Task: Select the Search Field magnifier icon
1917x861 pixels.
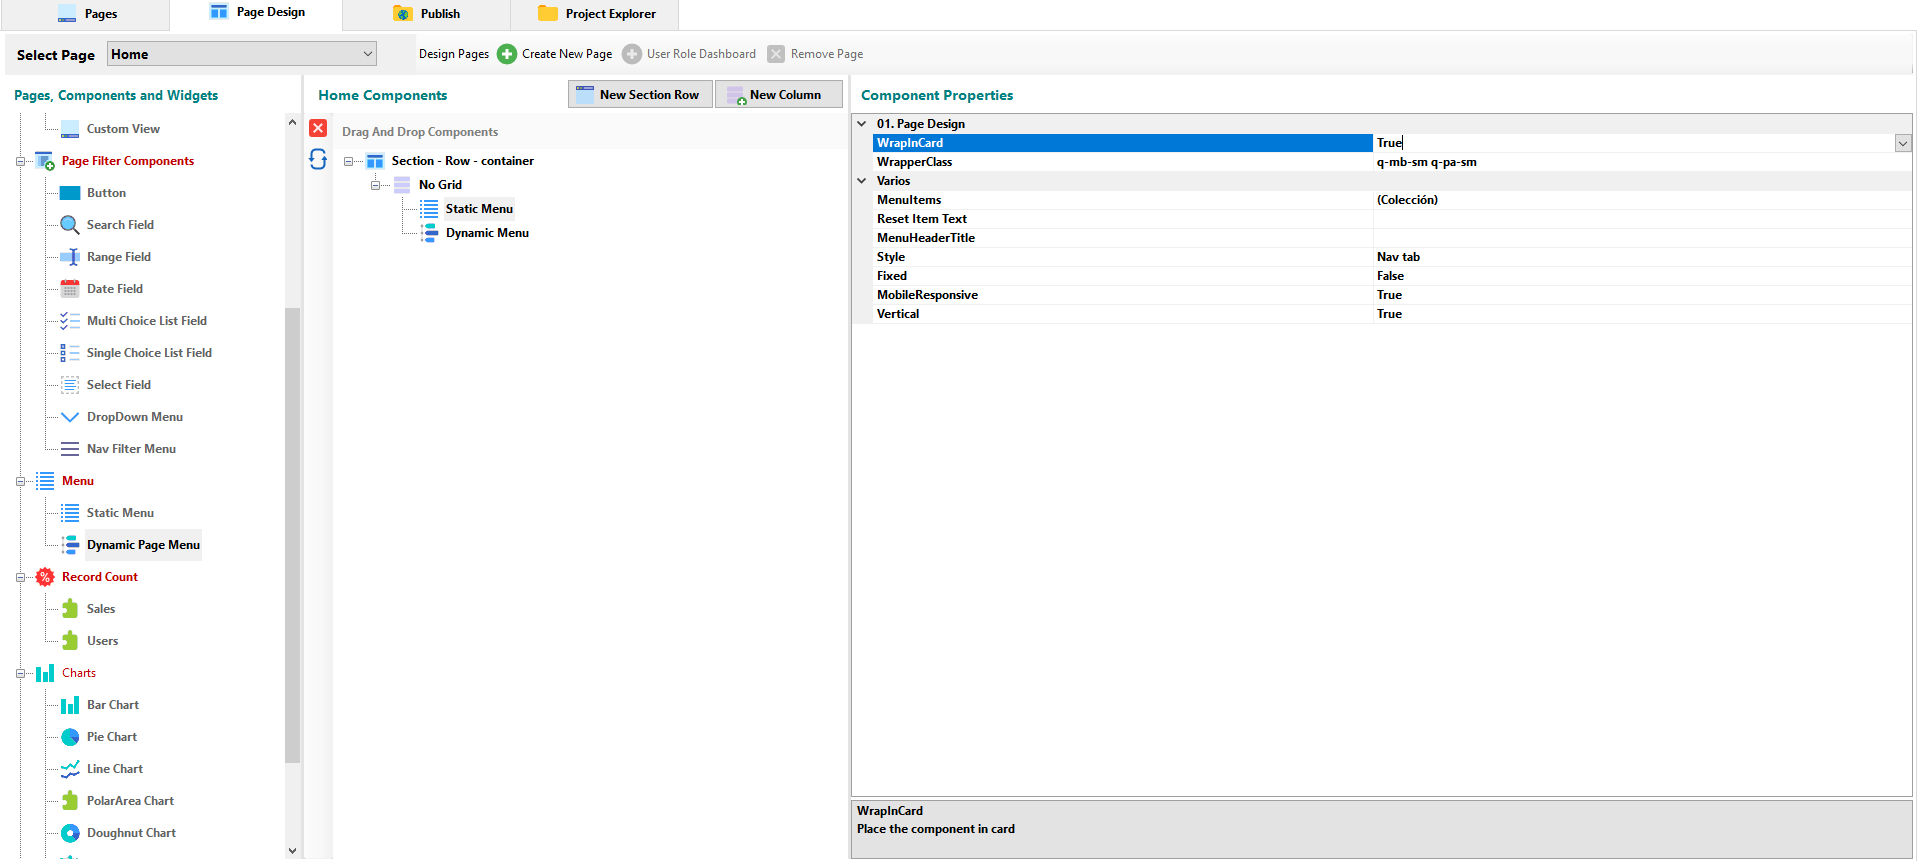Action: coord(70,225)
